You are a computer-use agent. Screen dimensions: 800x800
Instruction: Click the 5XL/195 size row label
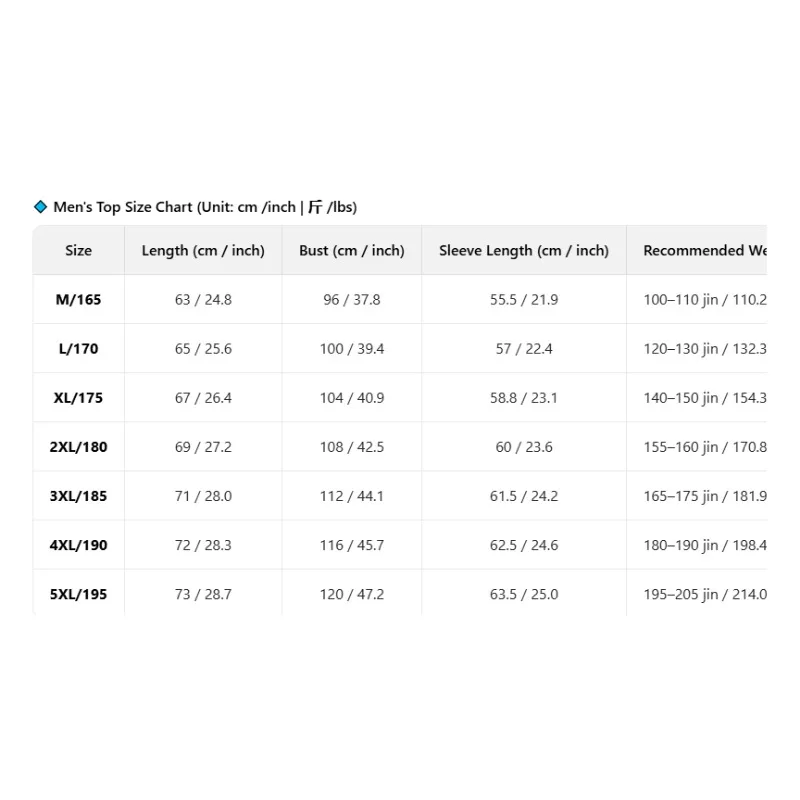pos(79,594)
